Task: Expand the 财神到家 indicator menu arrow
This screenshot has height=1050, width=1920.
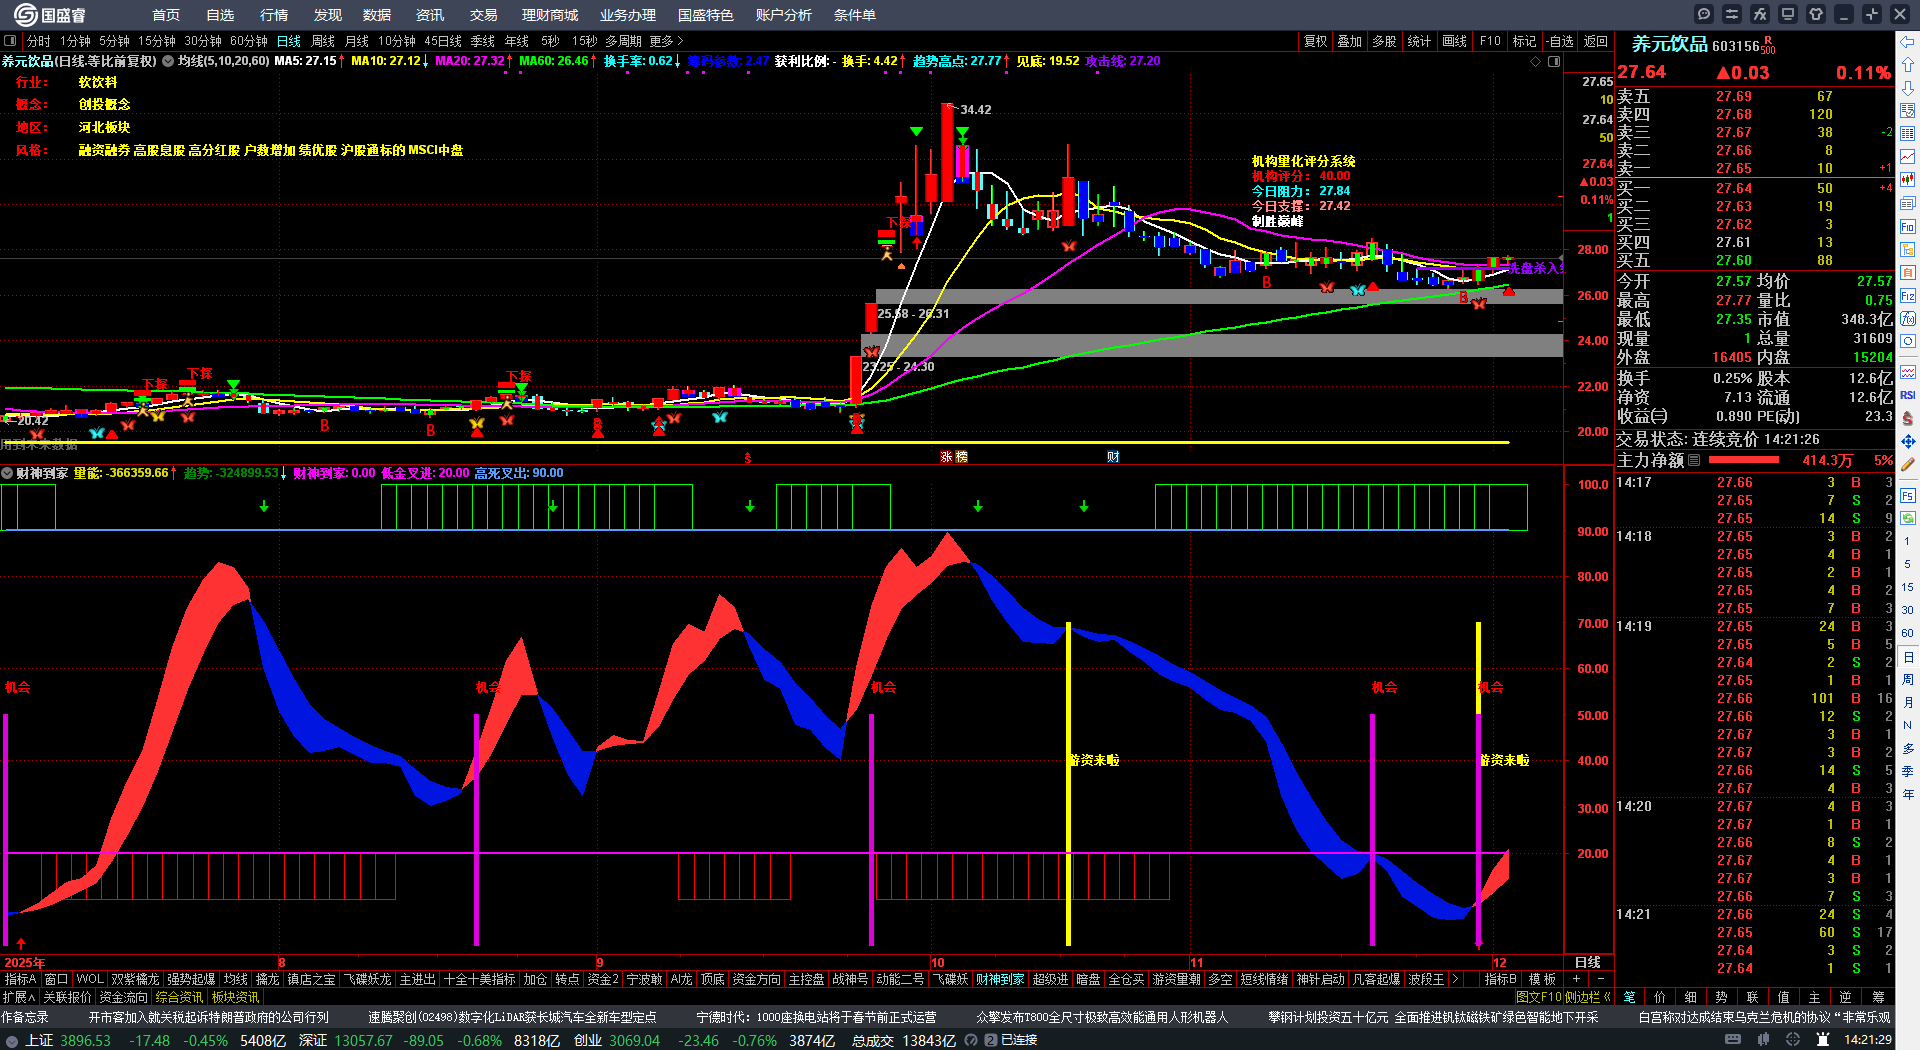Action: (x=7, y=473)
